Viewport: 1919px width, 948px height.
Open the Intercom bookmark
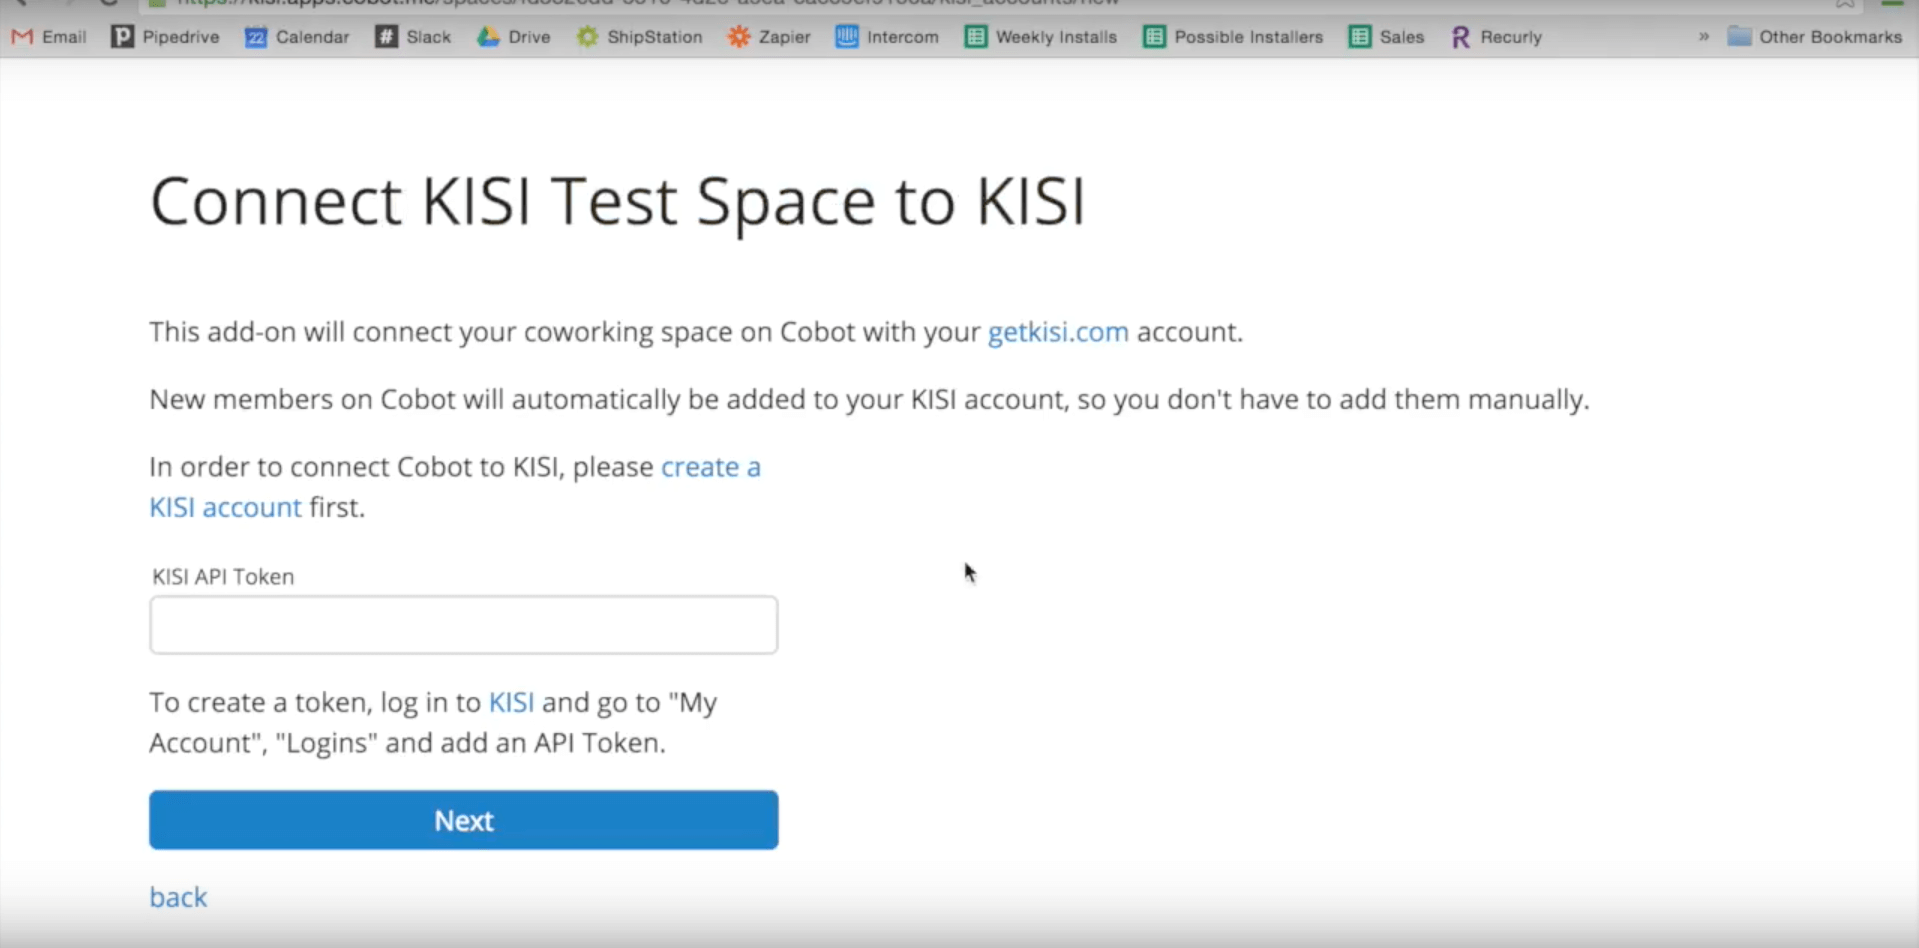[888, 37]
